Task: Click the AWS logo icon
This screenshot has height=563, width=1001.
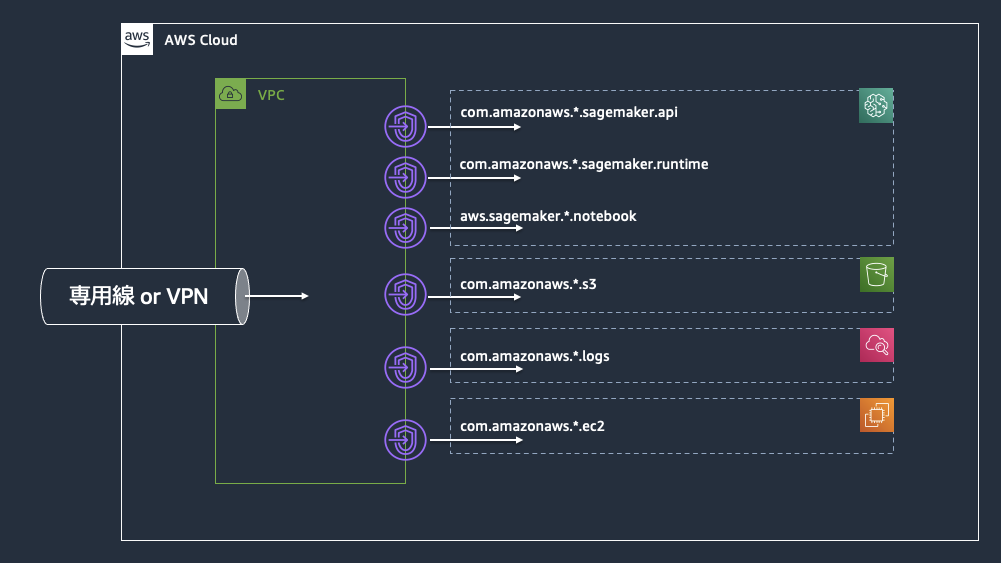Action: (x=137, y=39)
